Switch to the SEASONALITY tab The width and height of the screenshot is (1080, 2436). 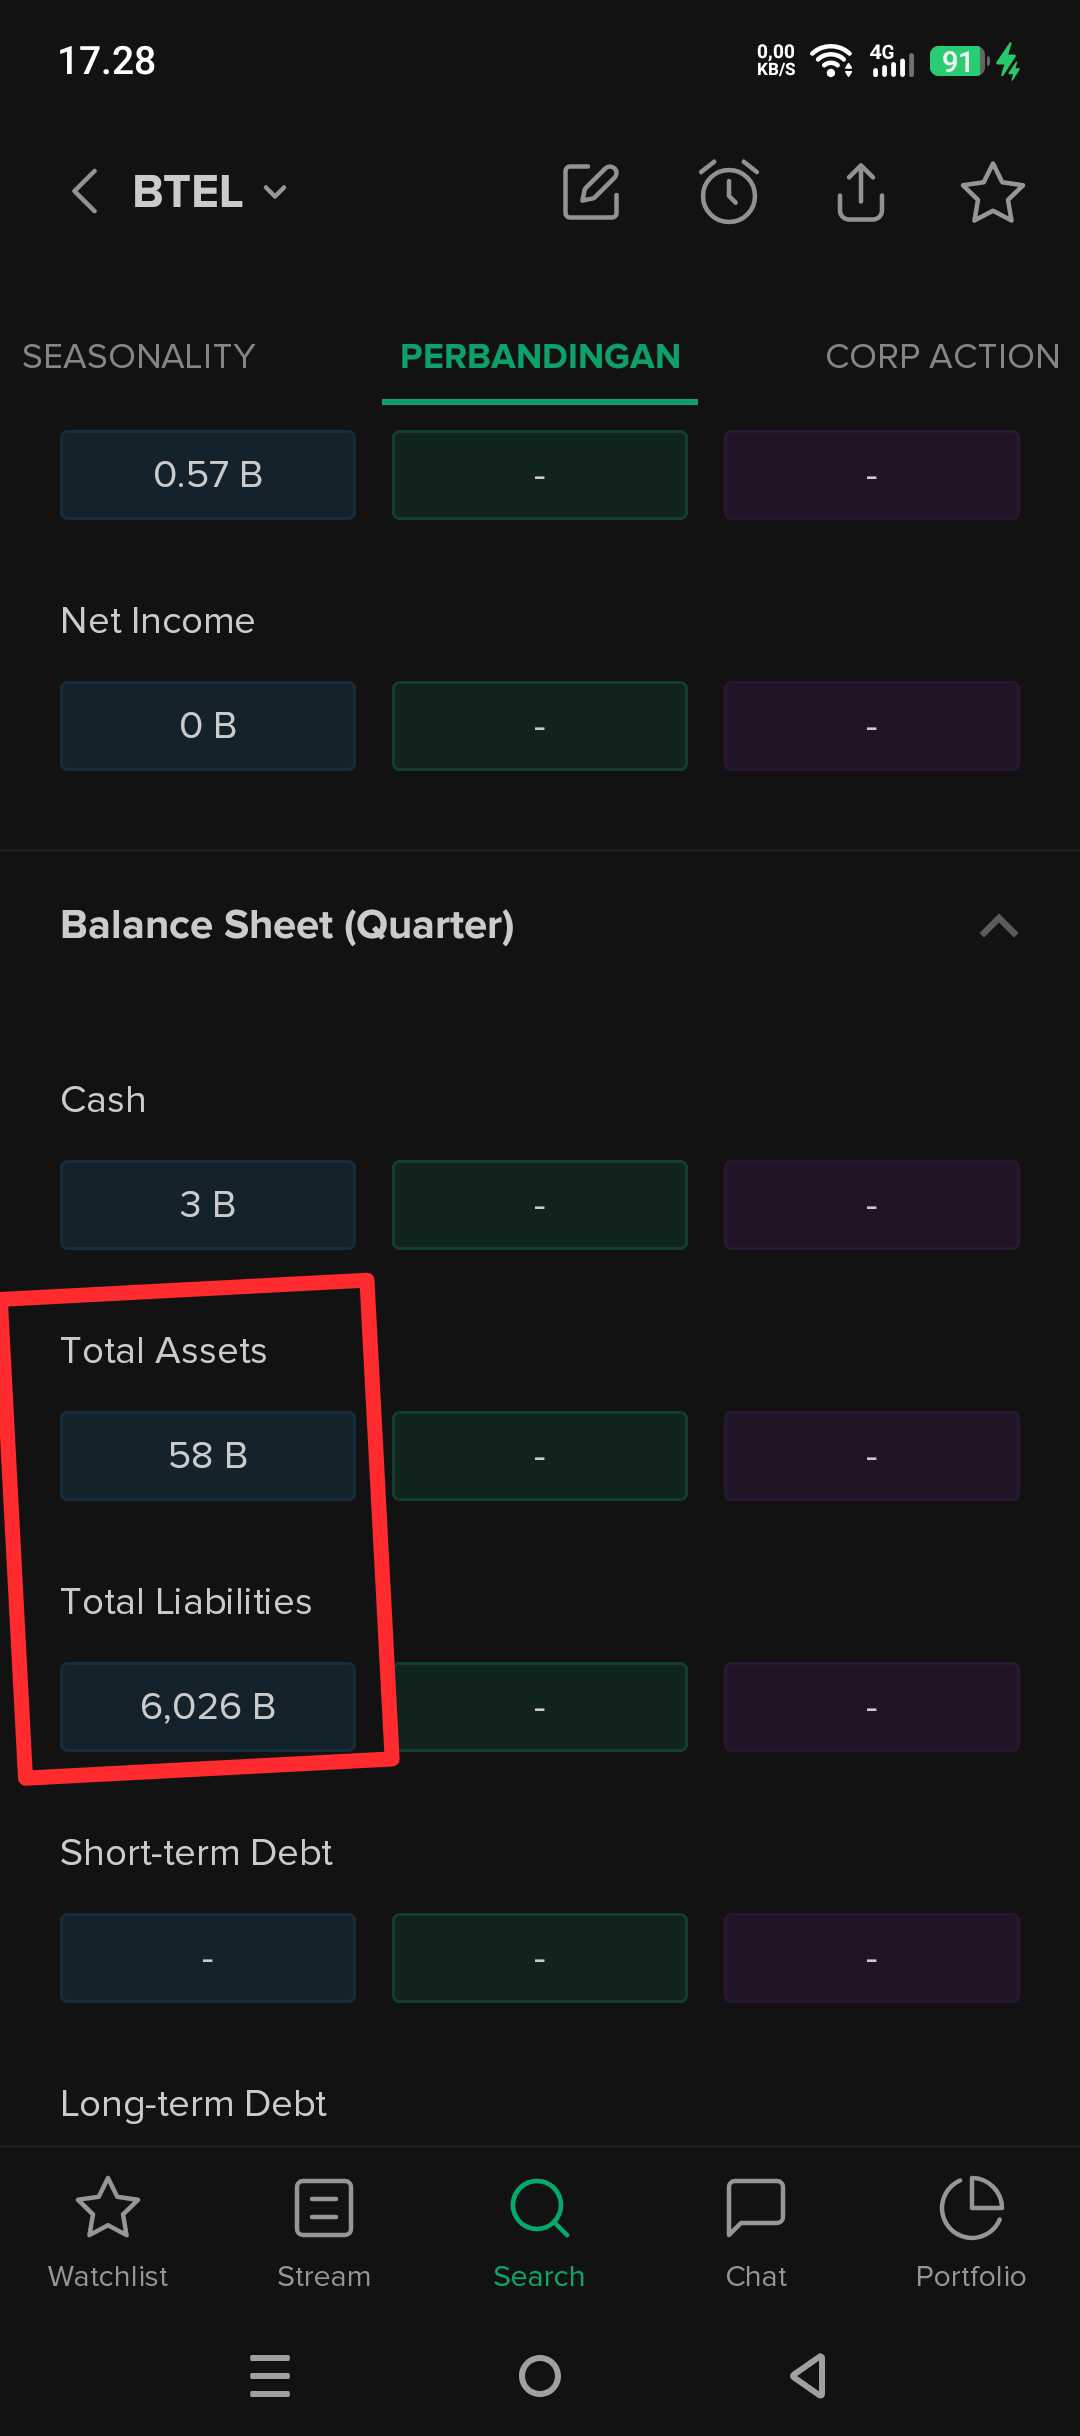(139, 357)
